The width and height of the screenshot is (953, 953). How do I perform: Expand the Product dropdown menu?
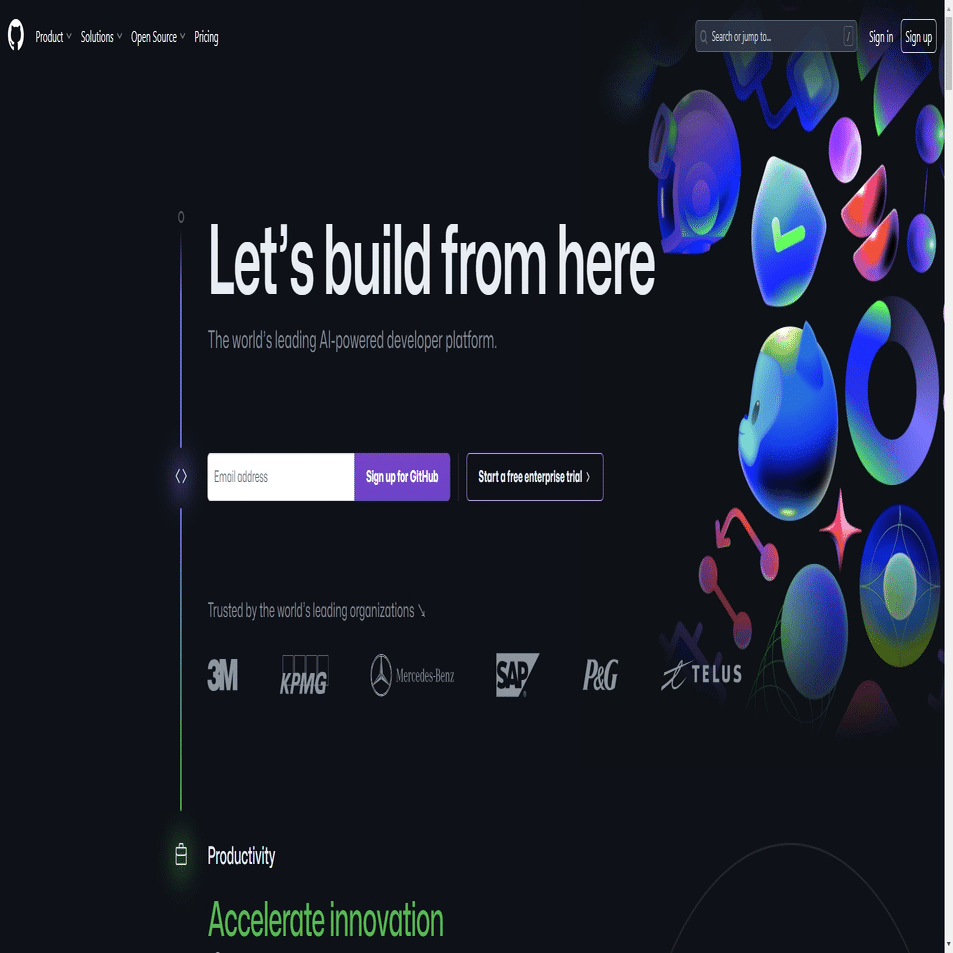coord(53,37)
